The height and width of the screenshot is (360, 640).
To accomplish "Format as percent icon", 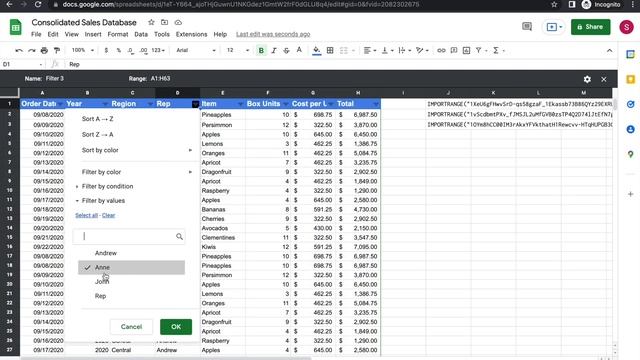I will [119, 50].
